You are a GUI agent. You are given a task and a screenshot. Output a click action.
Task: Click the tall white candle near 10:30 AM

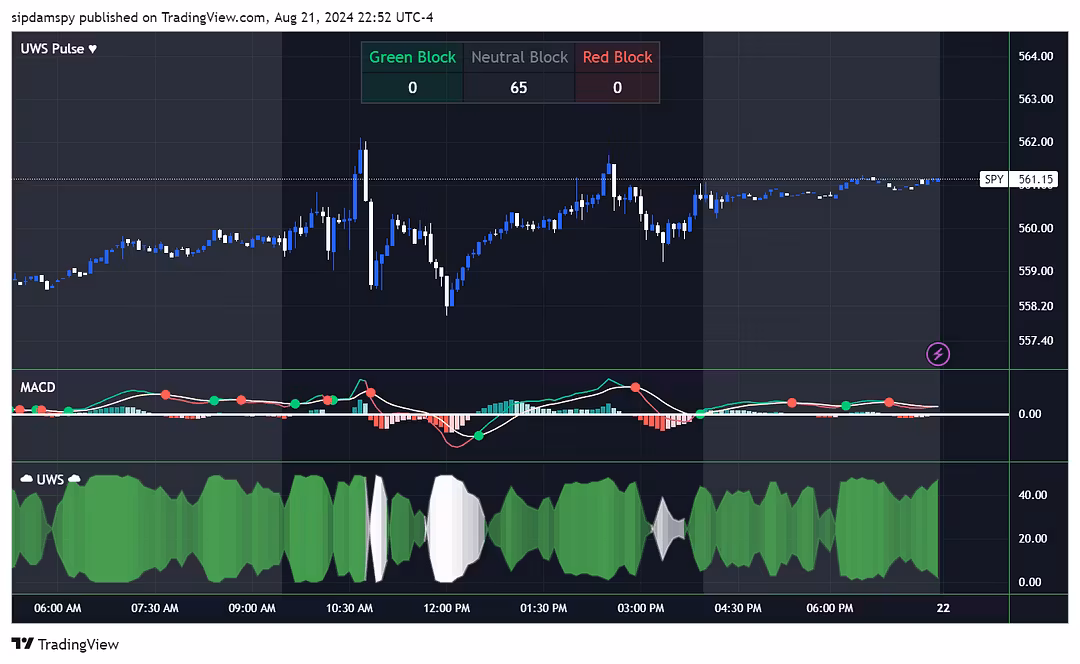pyautogui.click(x=365, y=174)
